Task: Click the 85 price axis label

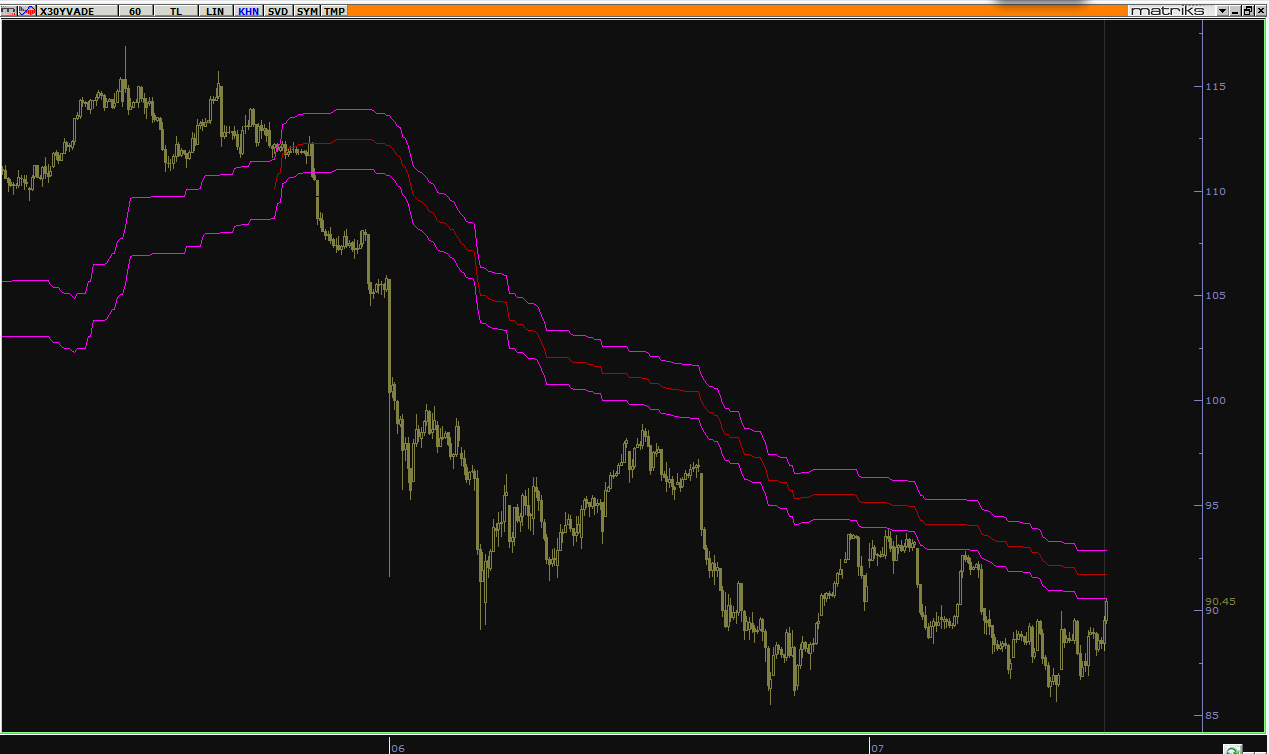Action: (x=1212, y=715)
